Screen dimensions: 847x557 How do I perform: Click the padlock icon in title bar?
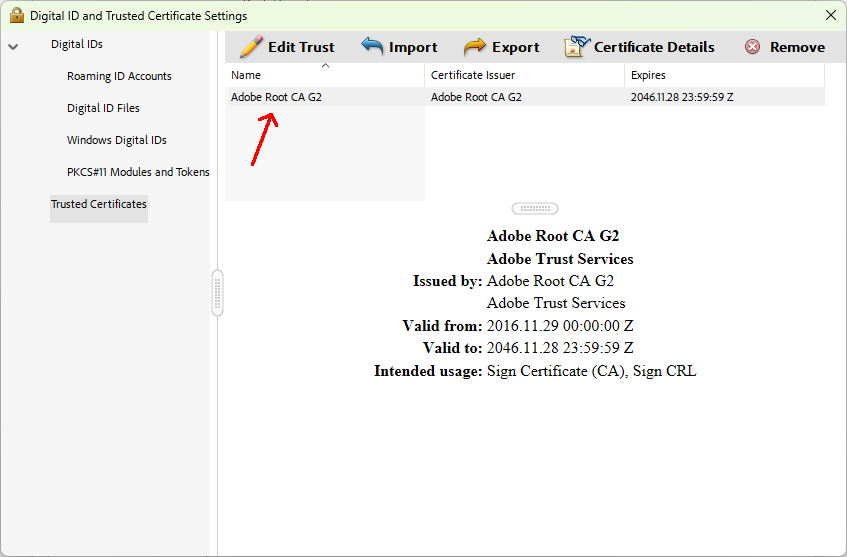(17, 15)
